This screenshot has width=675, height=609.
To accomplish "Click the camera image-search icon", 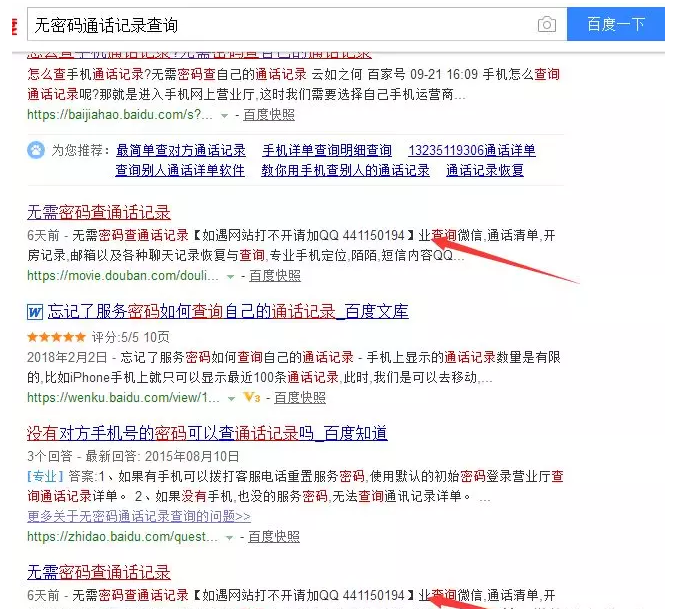I will (x=547, y=25).
